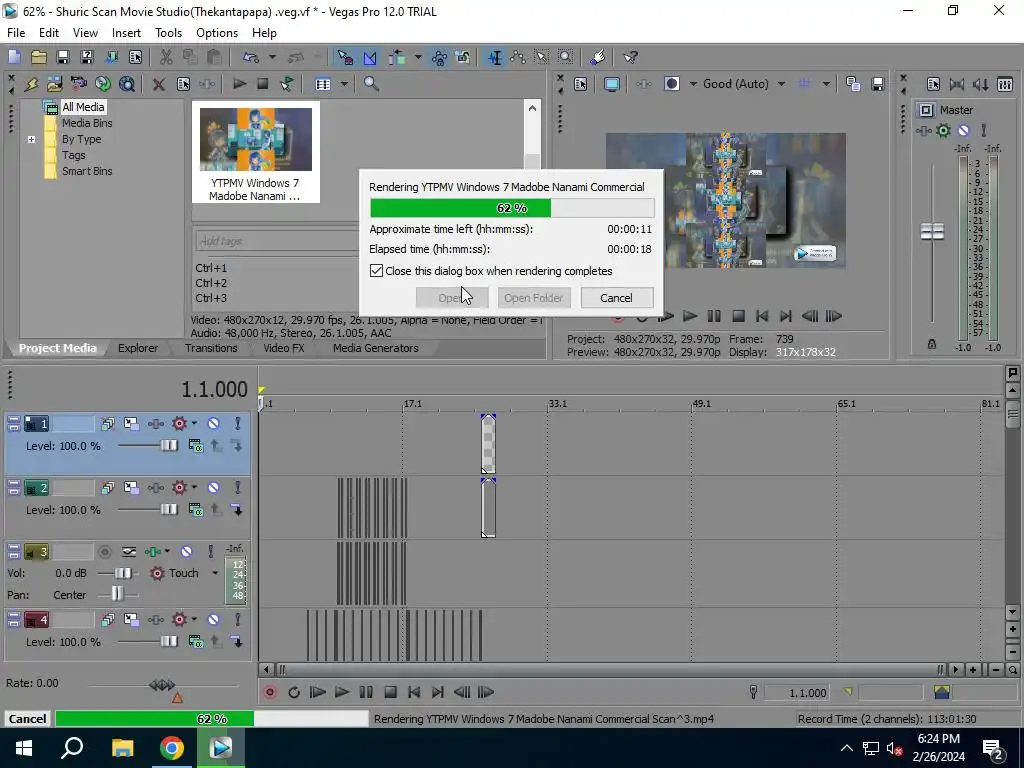Solo video track 2

tap(238, 488)
